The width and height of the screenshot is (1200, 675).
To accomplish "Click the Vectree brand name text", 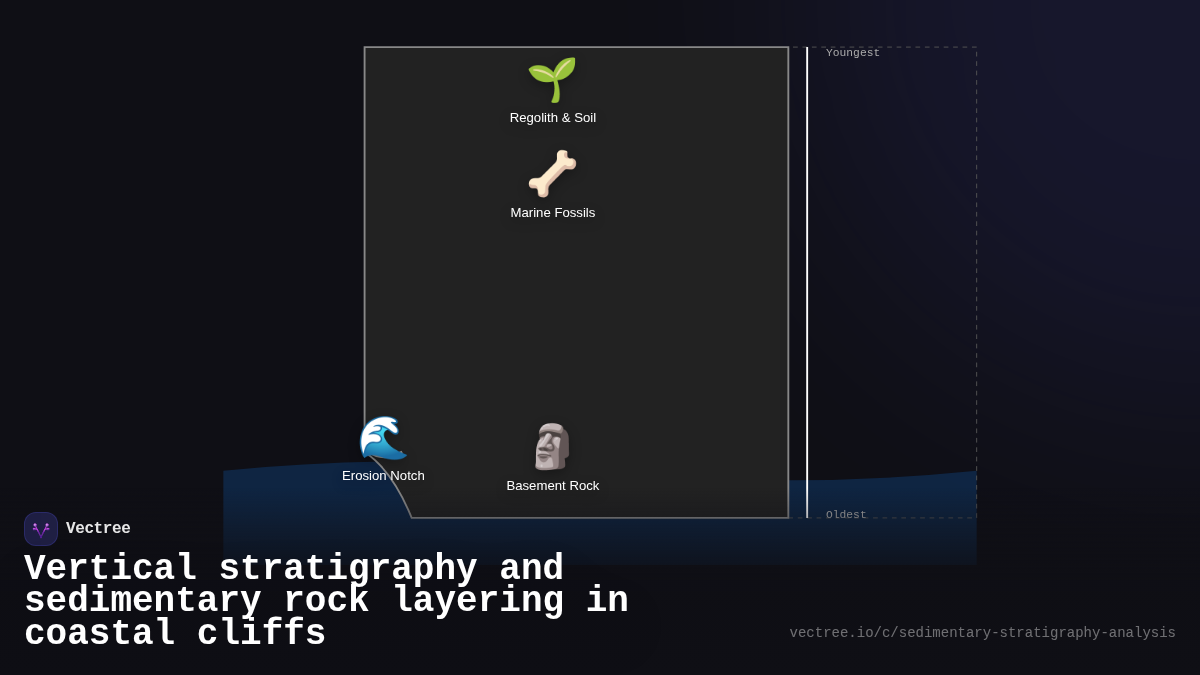I will 98,529.
